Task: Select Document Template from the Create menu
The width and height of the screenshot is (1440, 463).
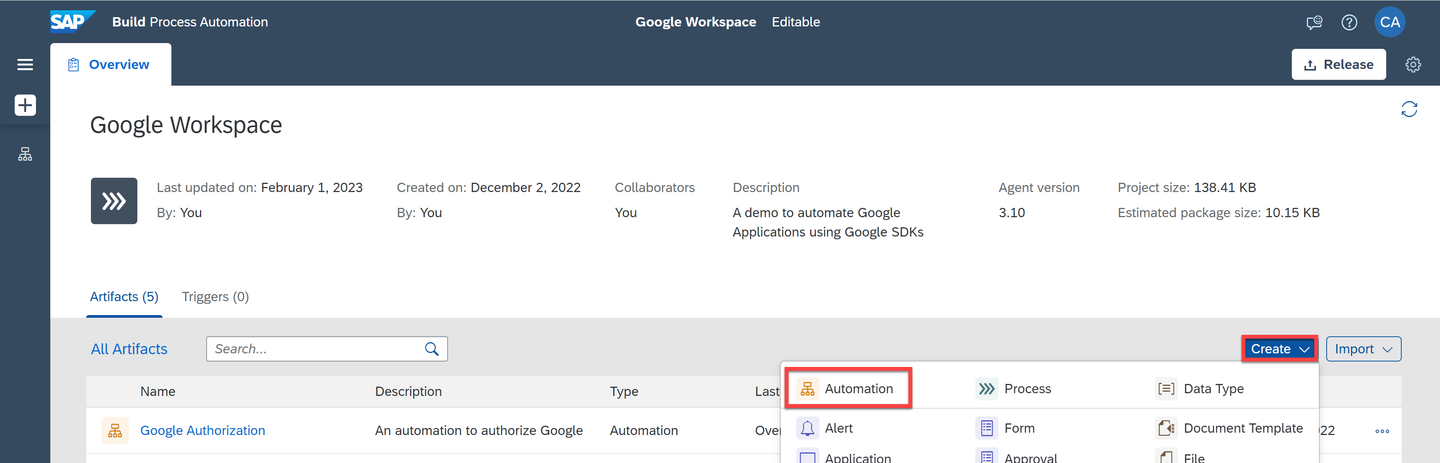Action: [x=1230, y=428]
